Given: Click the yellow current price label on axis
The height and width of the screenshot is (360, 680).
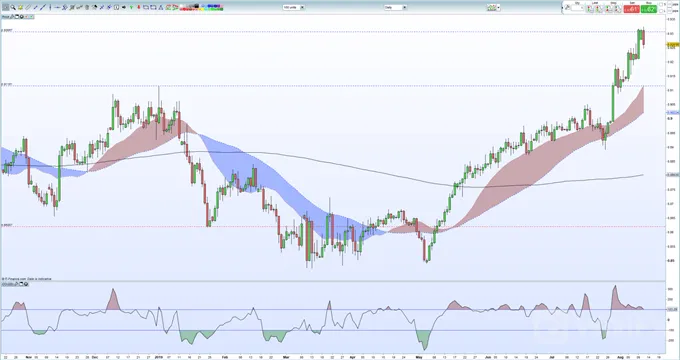Looking at the screenshot, I should (673, 44).
